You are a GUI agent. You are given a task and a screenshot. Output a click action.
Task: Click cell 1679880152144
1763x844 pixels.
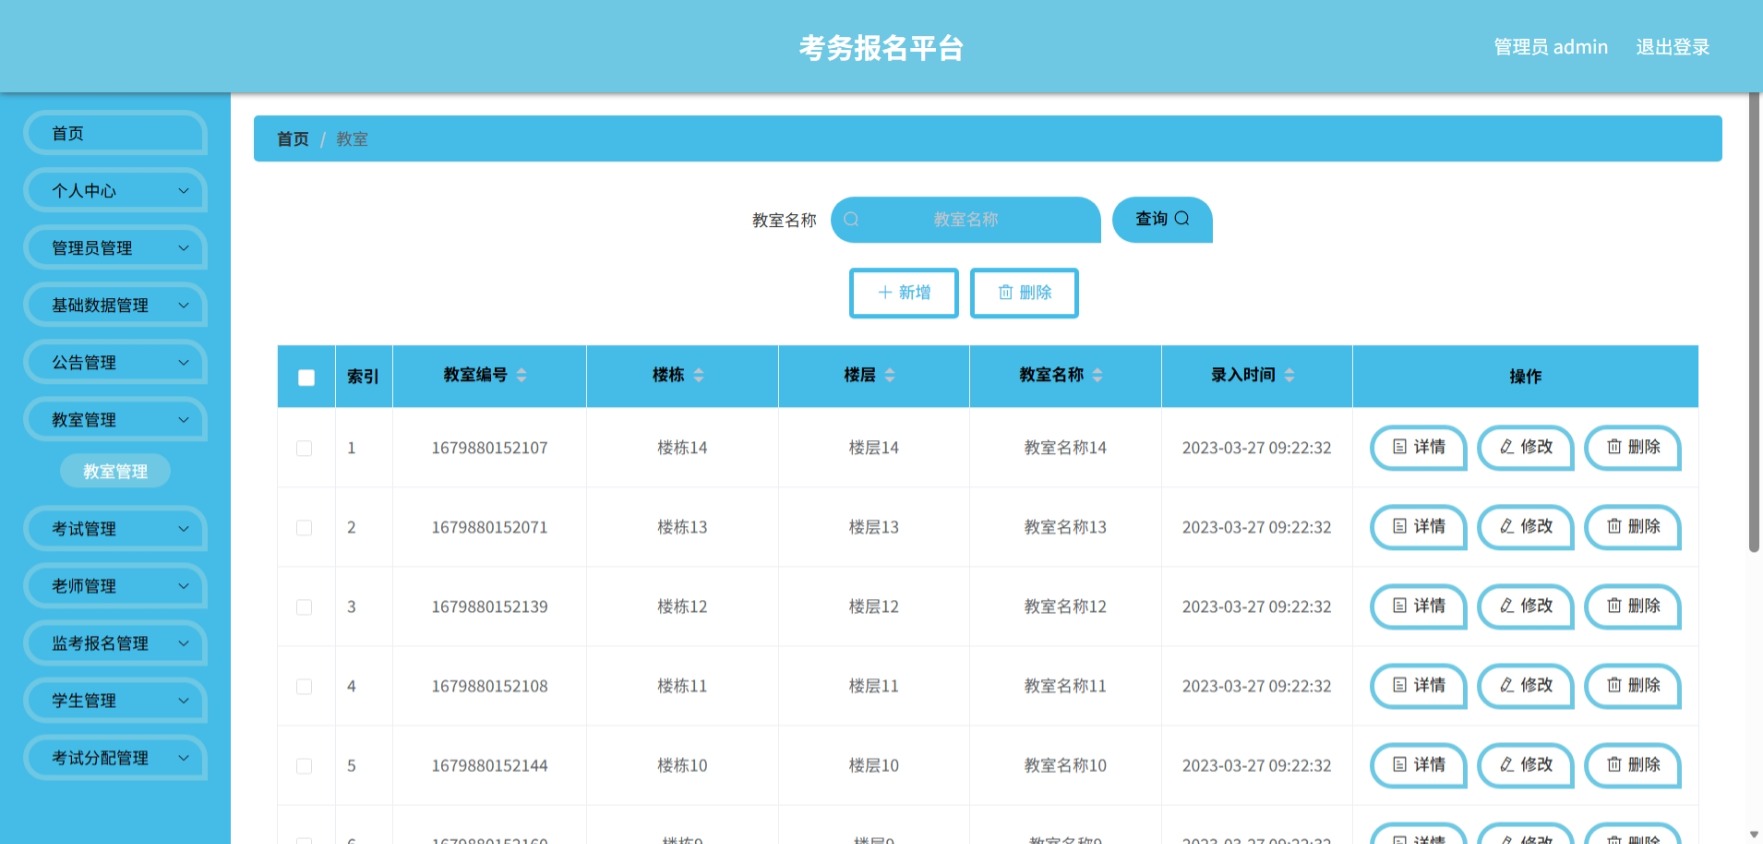point(490,766)
